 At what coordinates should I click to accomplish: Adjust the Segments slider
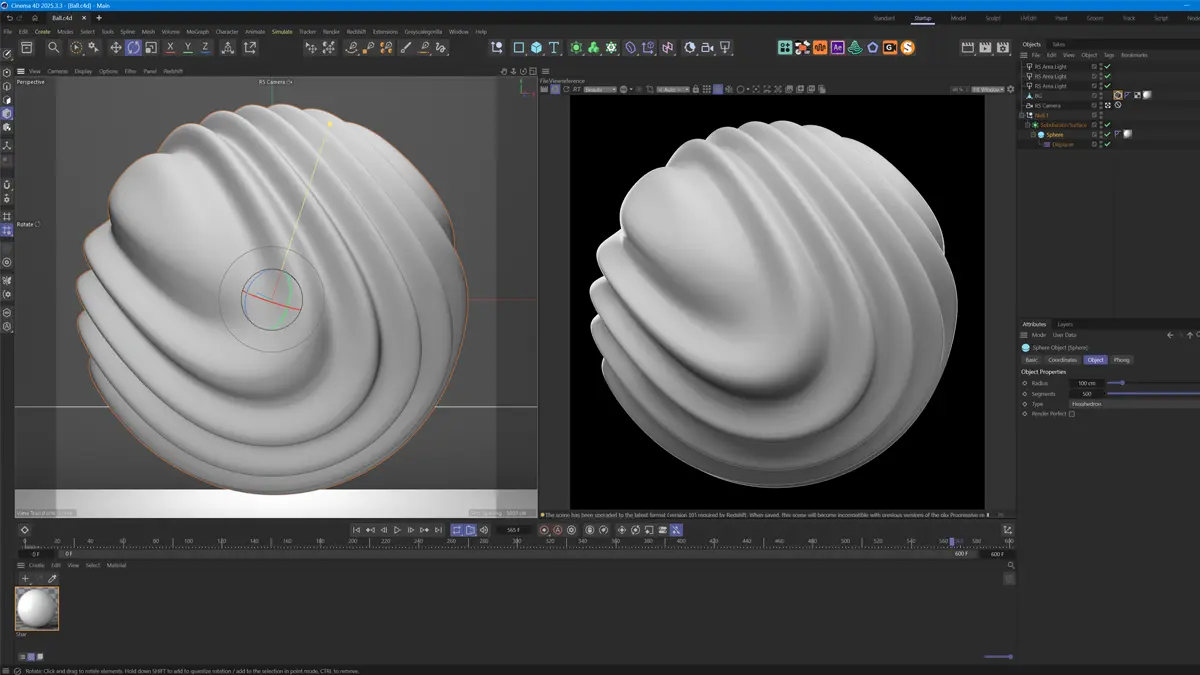click(x=1153, y=393)
